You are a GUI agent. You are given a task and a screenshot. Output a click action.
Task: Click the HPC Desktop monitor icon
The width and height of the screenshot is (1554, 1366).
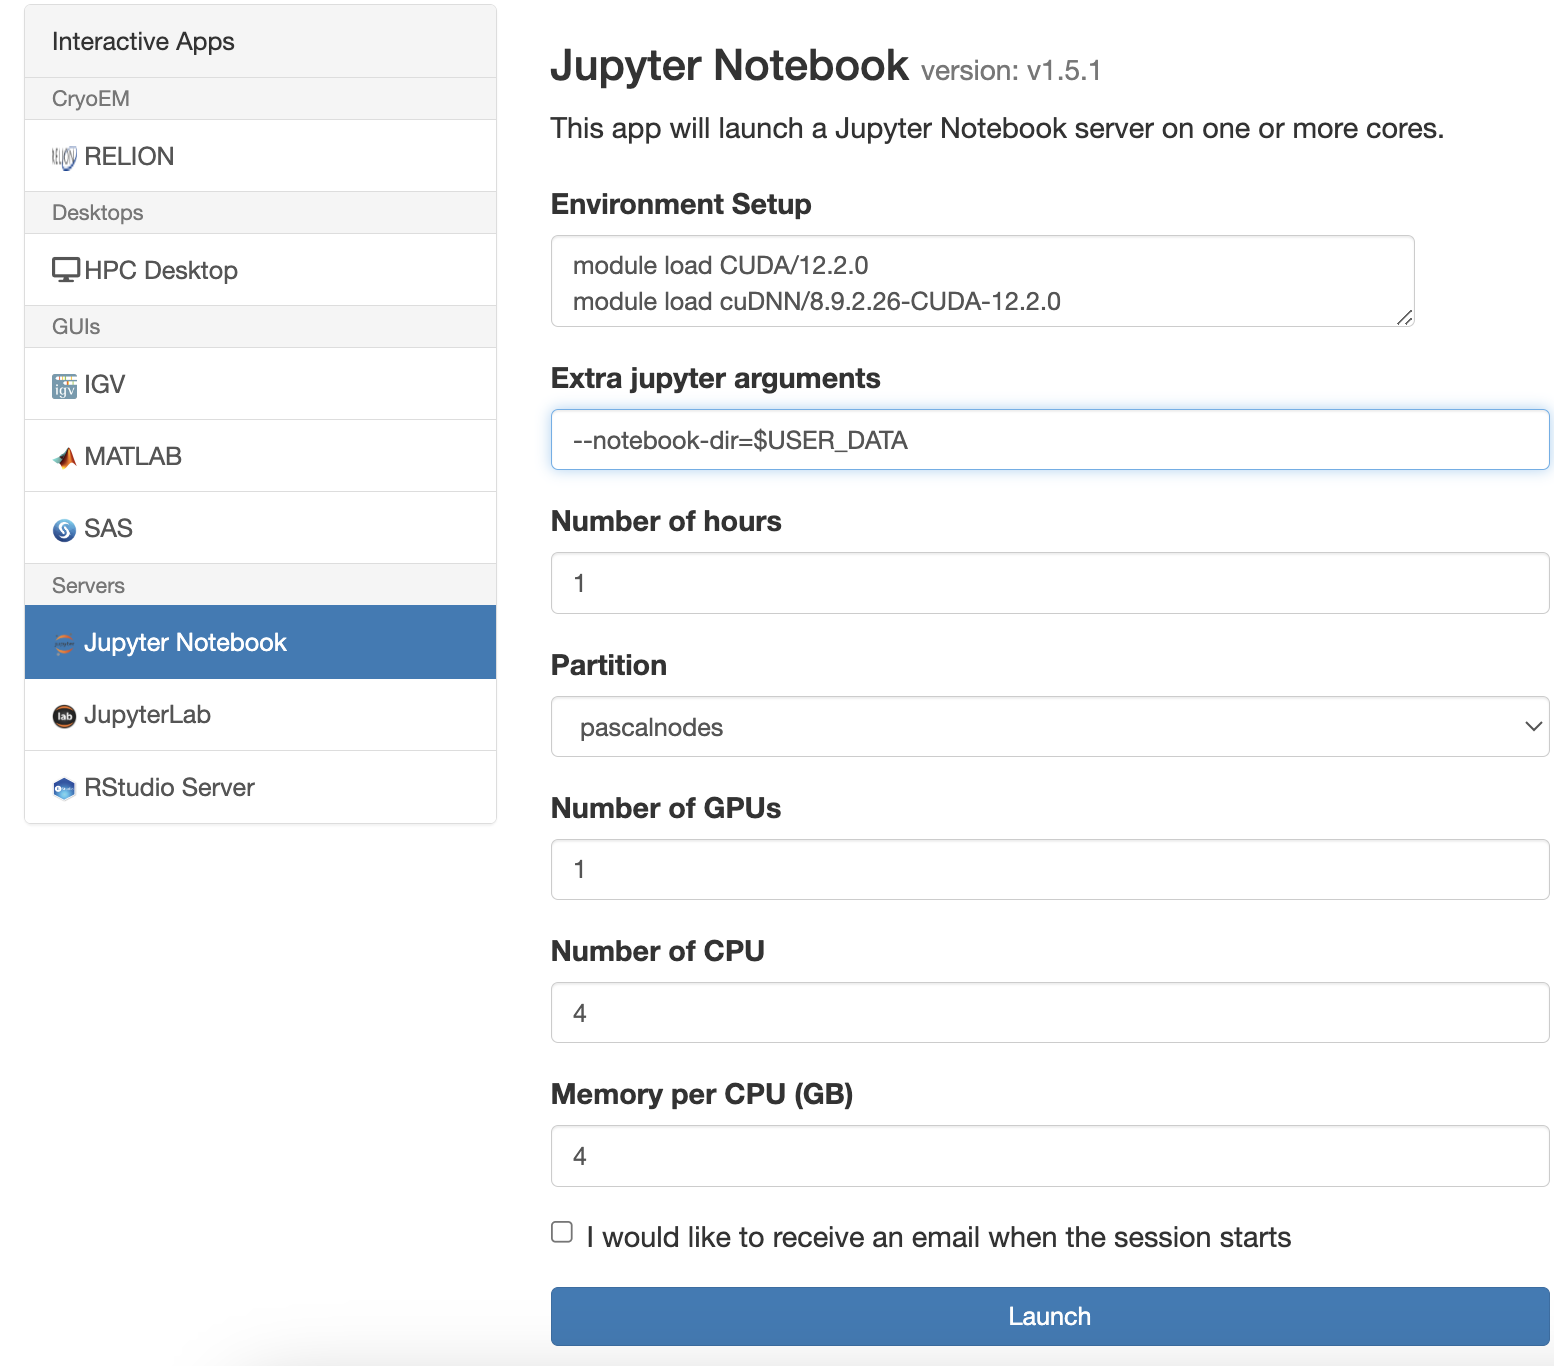coord(66,270)
